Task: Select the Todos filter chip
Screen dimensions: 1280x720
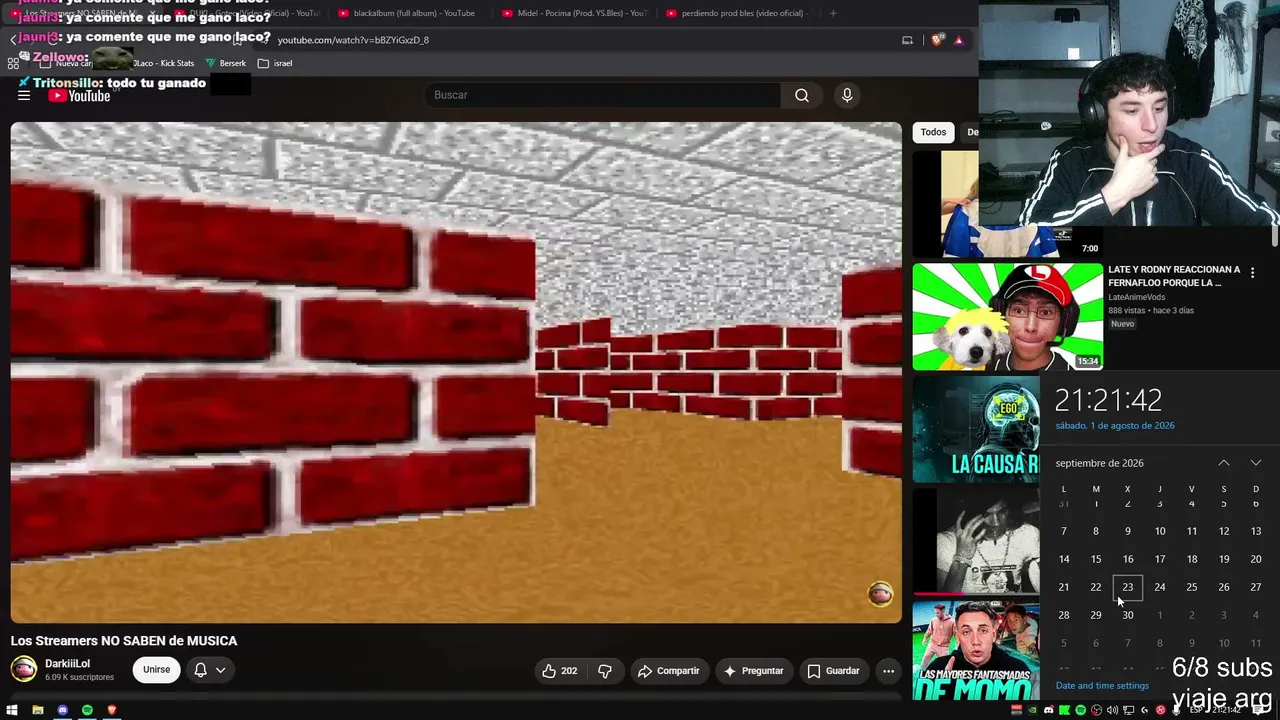Action: (933, 132)
